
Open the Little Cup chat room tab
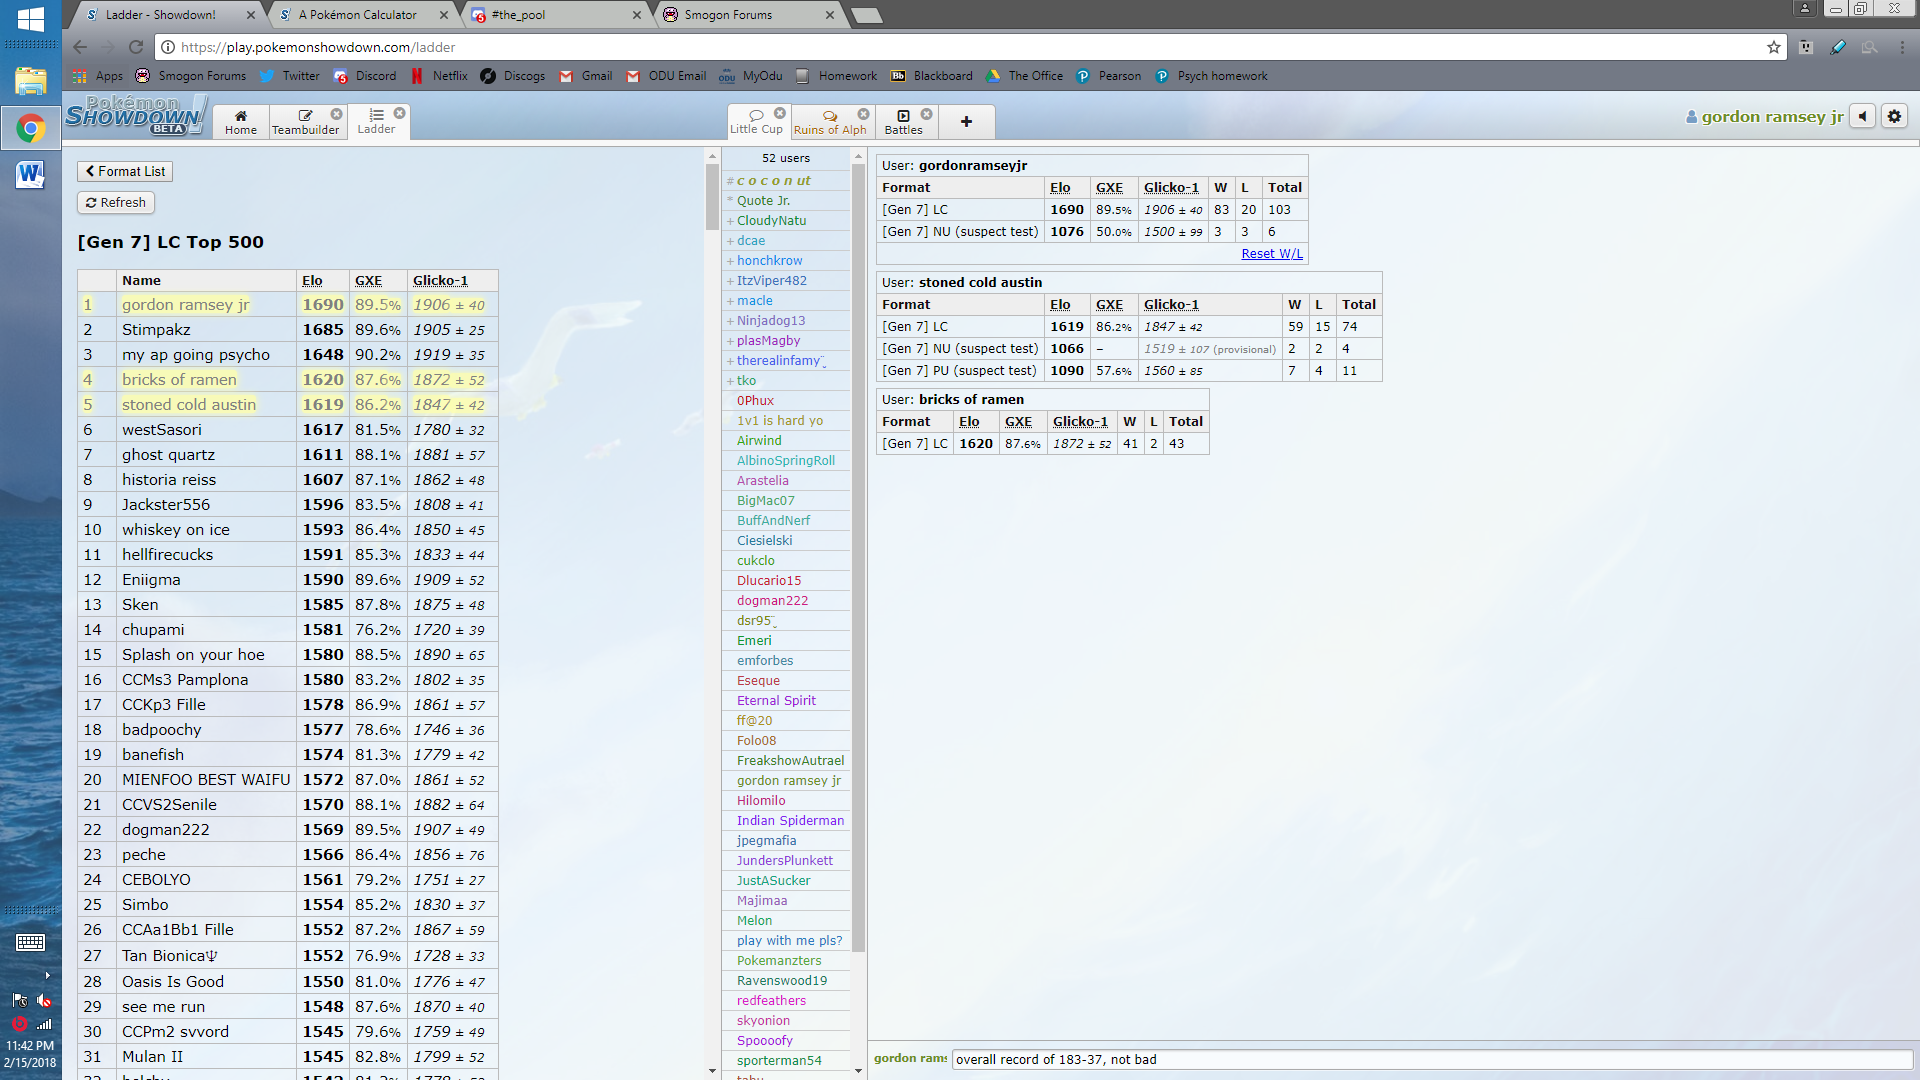point(756,121)
